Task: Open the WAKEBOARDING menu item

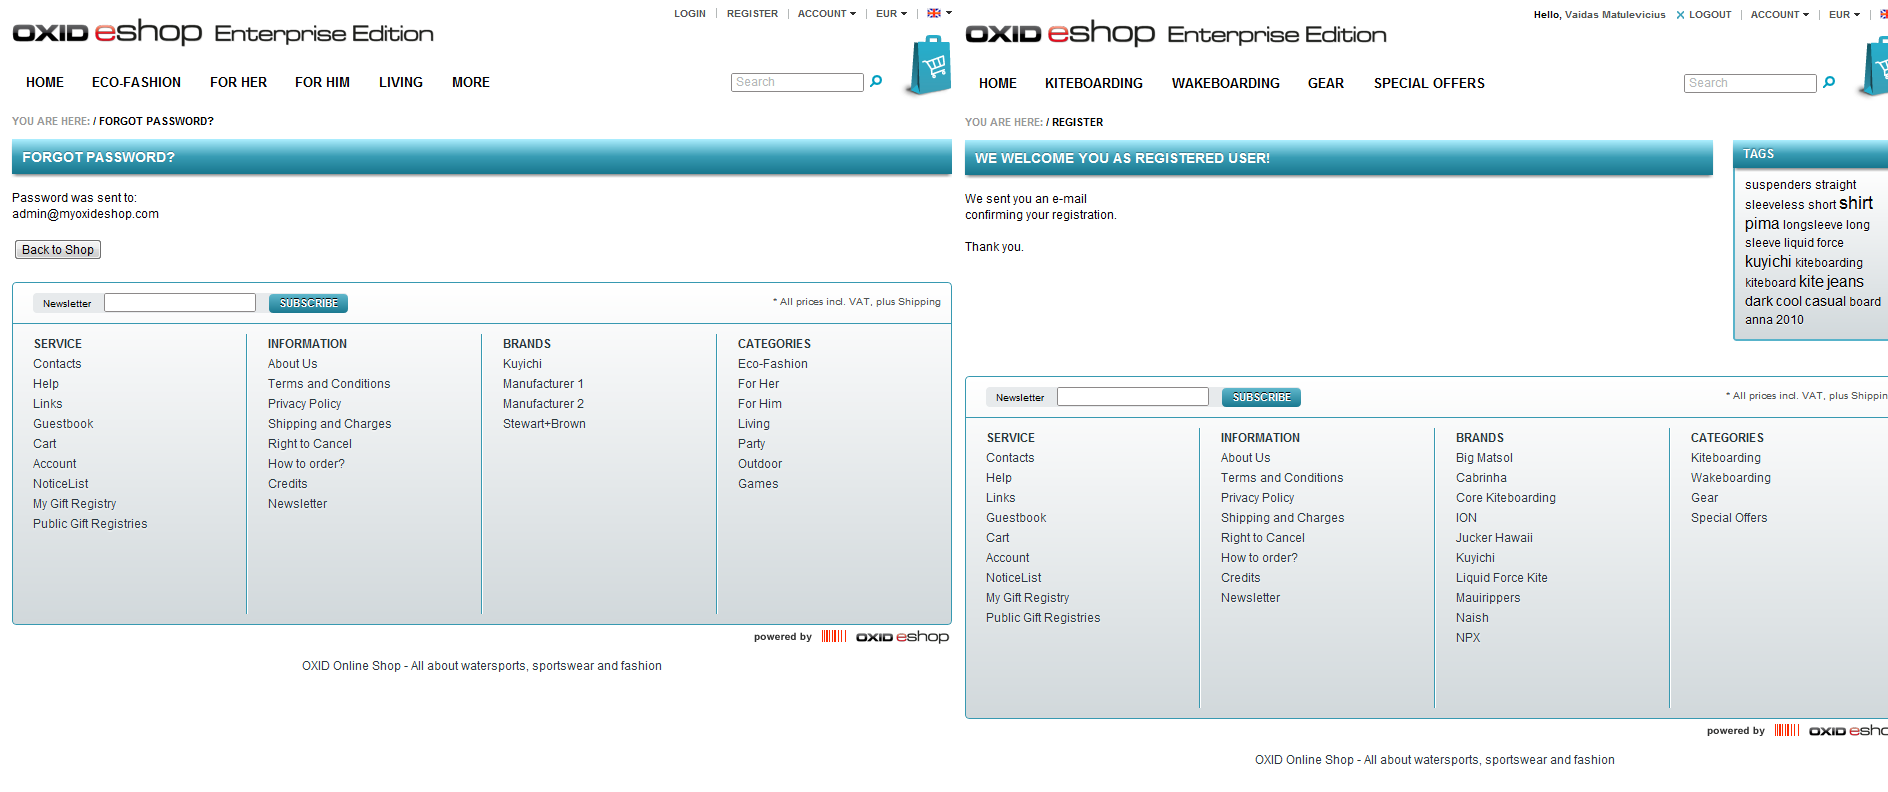Action: (x=1225, y=84)
